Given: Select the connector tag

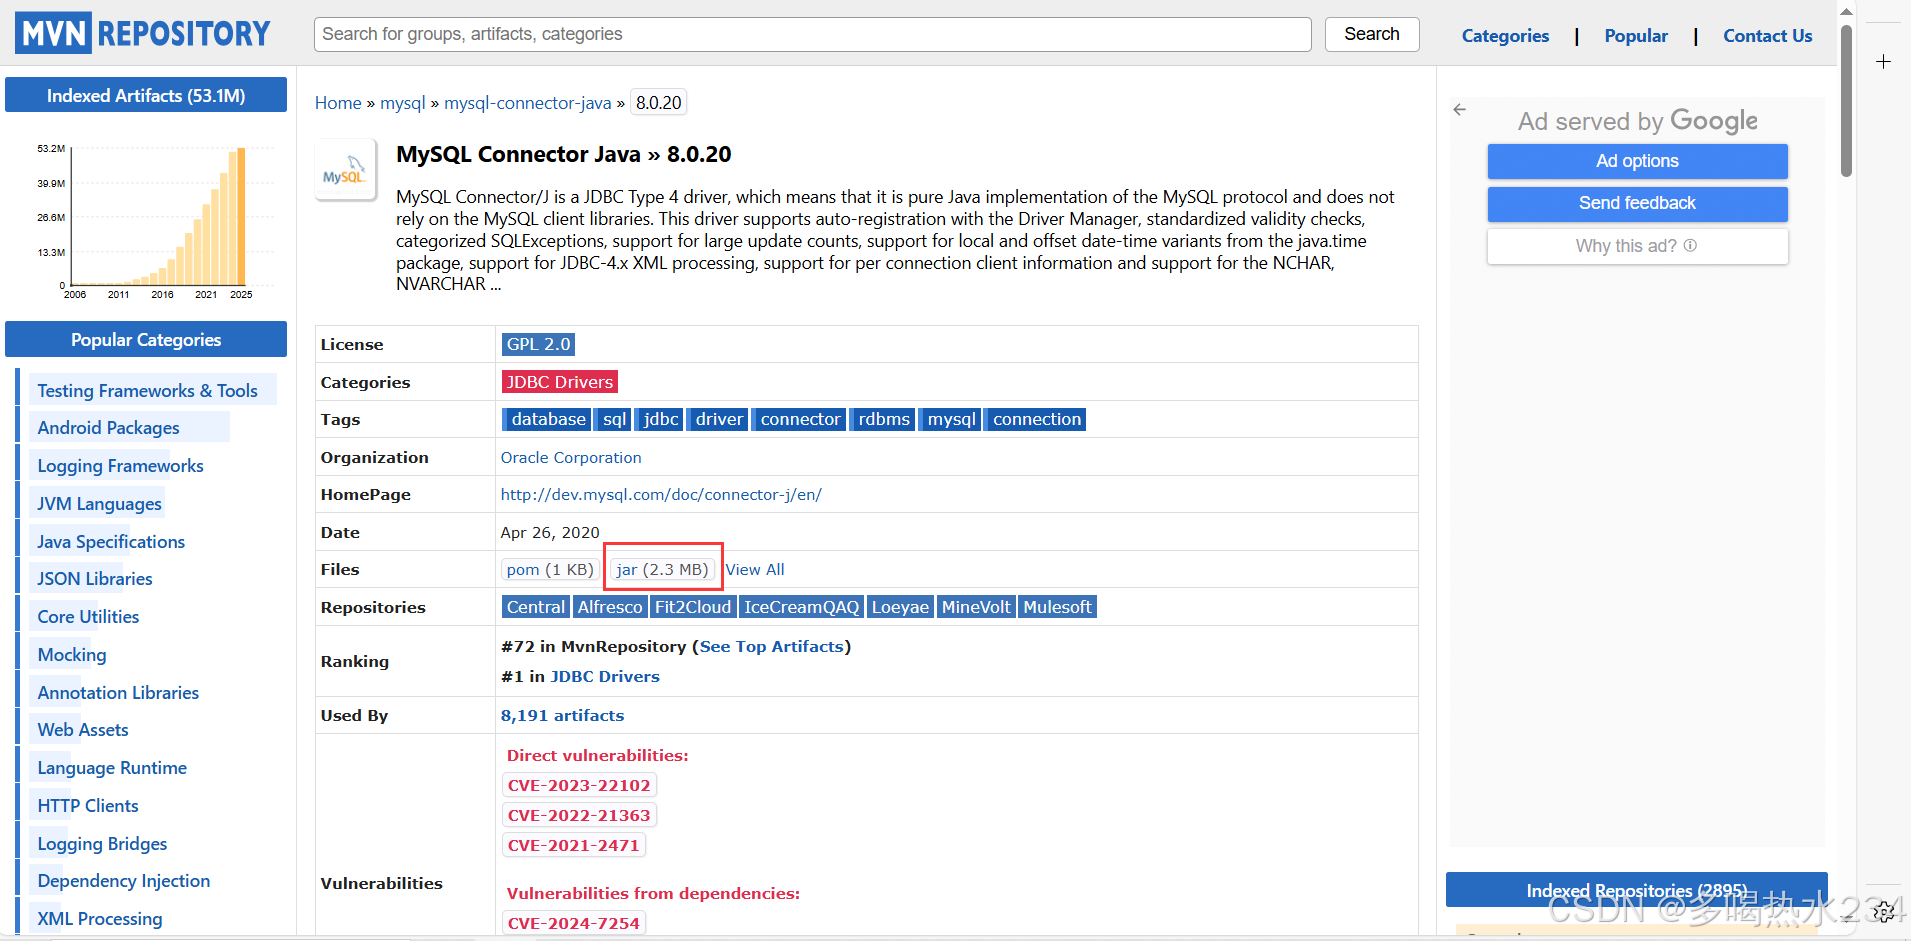Looking at the screenshot, I should coord(800,420).
